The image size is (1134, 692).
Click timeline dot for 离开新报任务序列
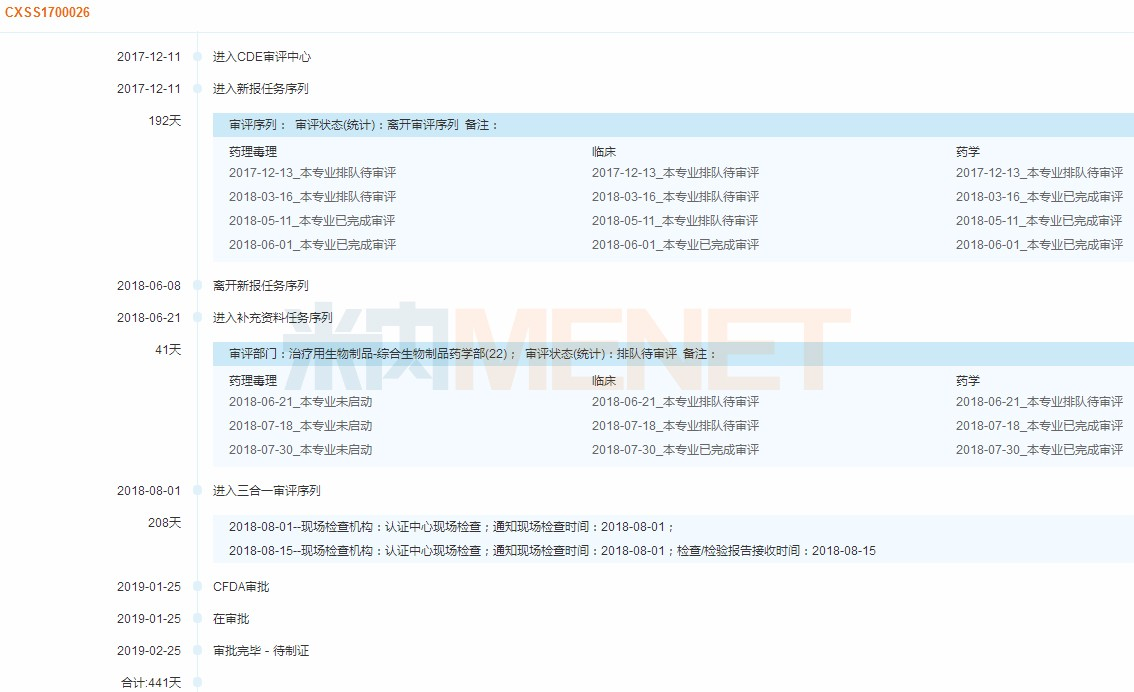pos(198,286)
